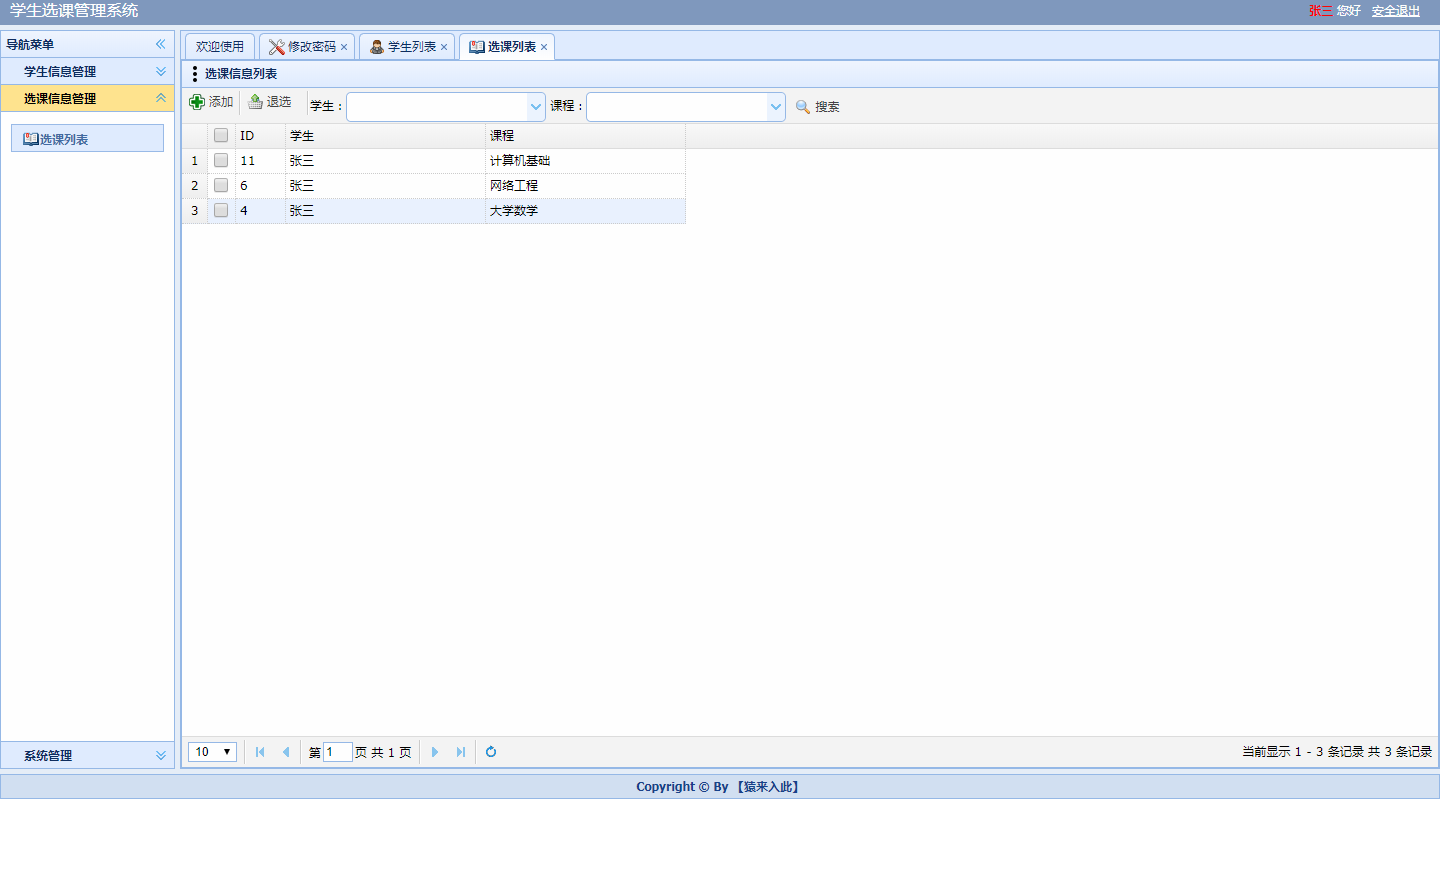Image resolution: width=1440 pixels, height=889 pixels.
Task: Switch to the 修改密码 tab
Action: 306,47
